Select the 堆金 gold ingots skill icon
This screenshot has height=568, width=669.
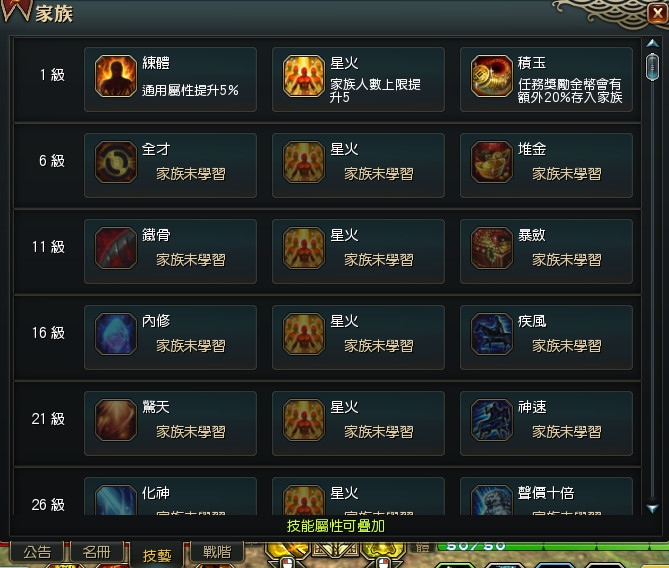[492, 162]
